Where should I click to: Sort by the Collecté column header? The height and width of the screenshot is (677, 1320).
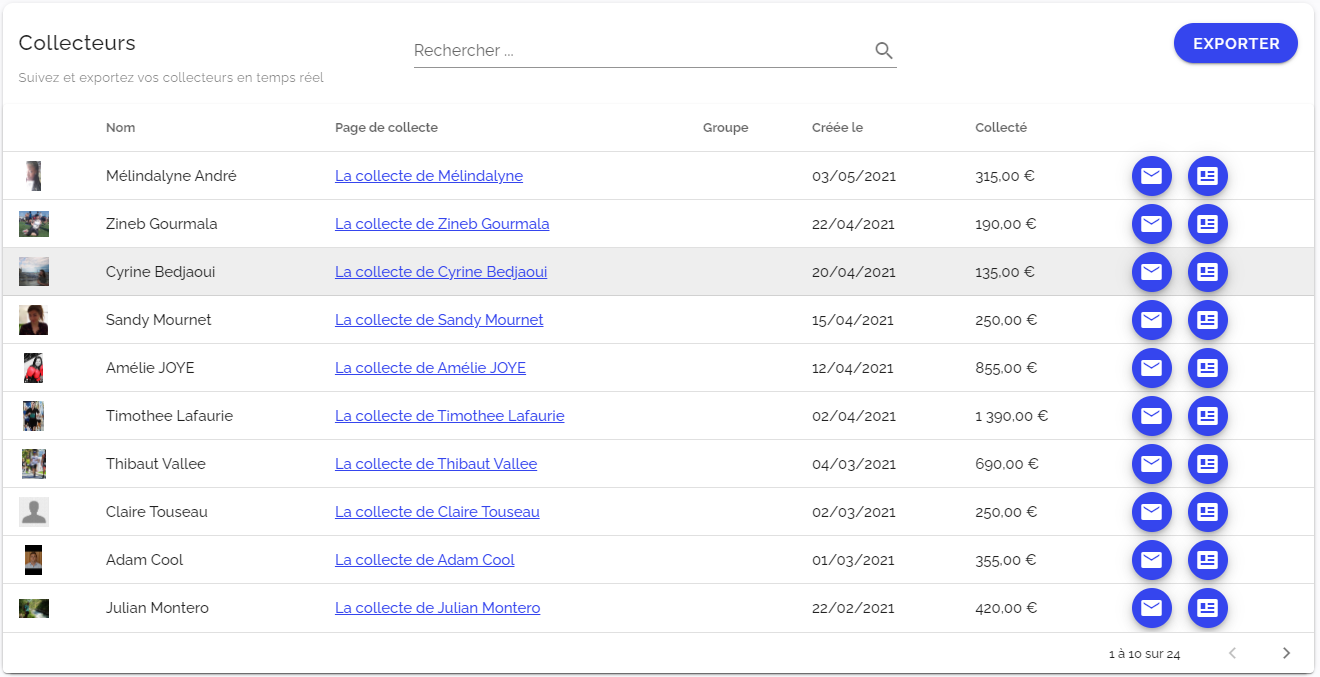click(1000, 128)
